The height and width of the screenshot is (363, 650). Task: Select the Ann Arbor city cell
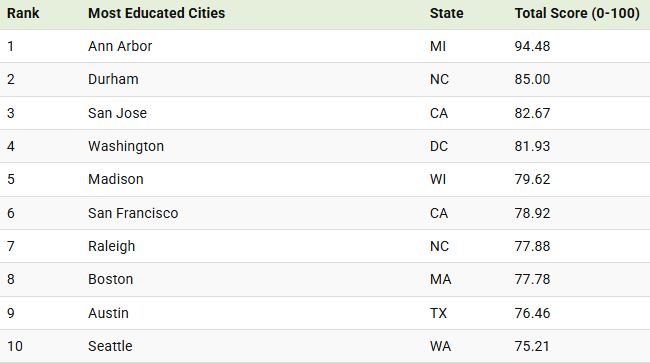click(x=120, y=46)
